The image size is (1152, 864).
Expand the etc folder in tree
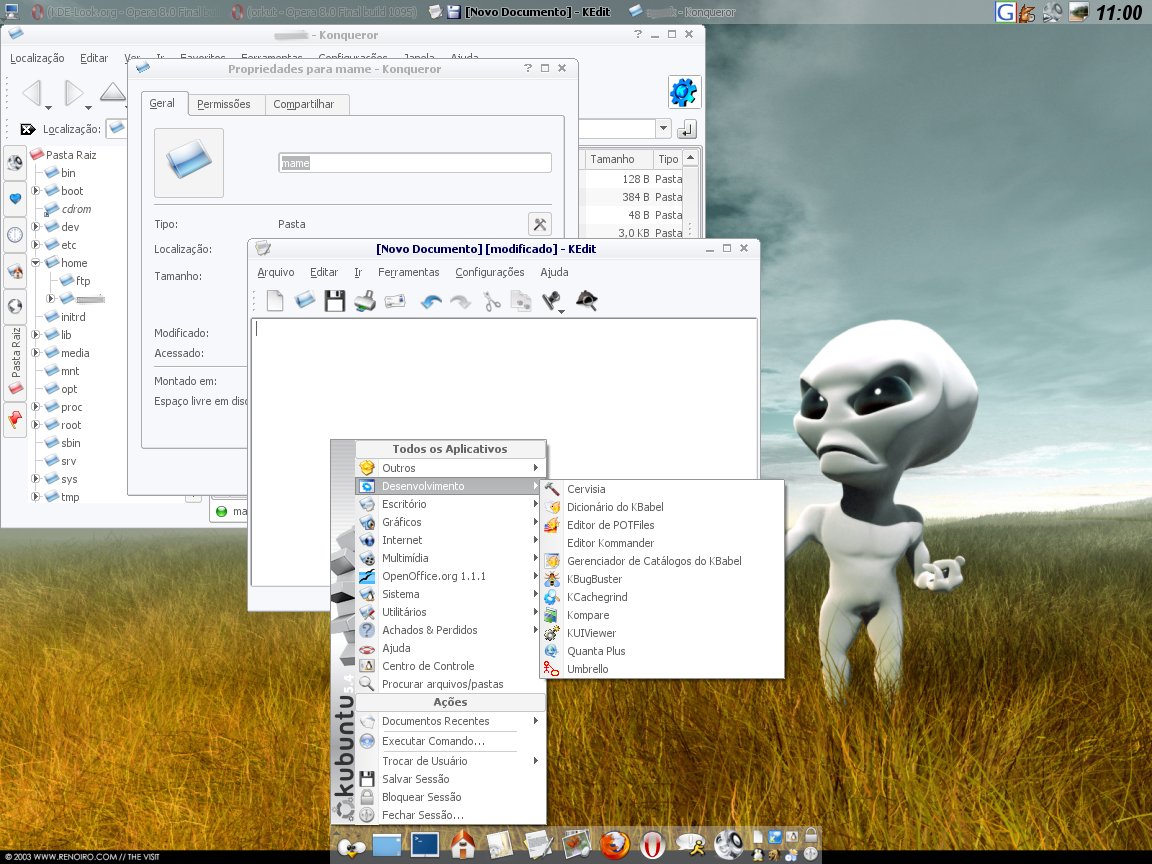pyautogui.click(x=35, y=245)
